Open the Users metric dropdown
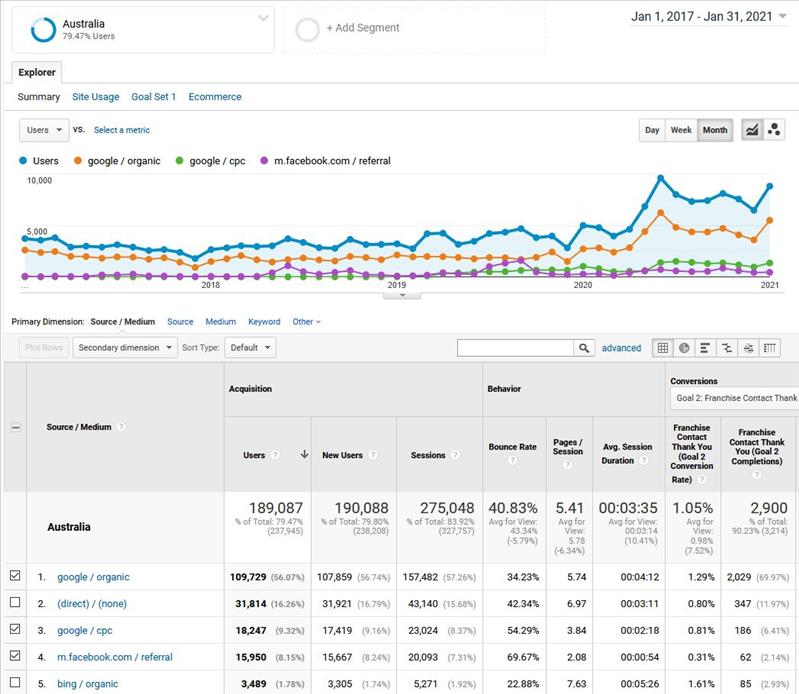799x694 pixels. click(44, 130)
